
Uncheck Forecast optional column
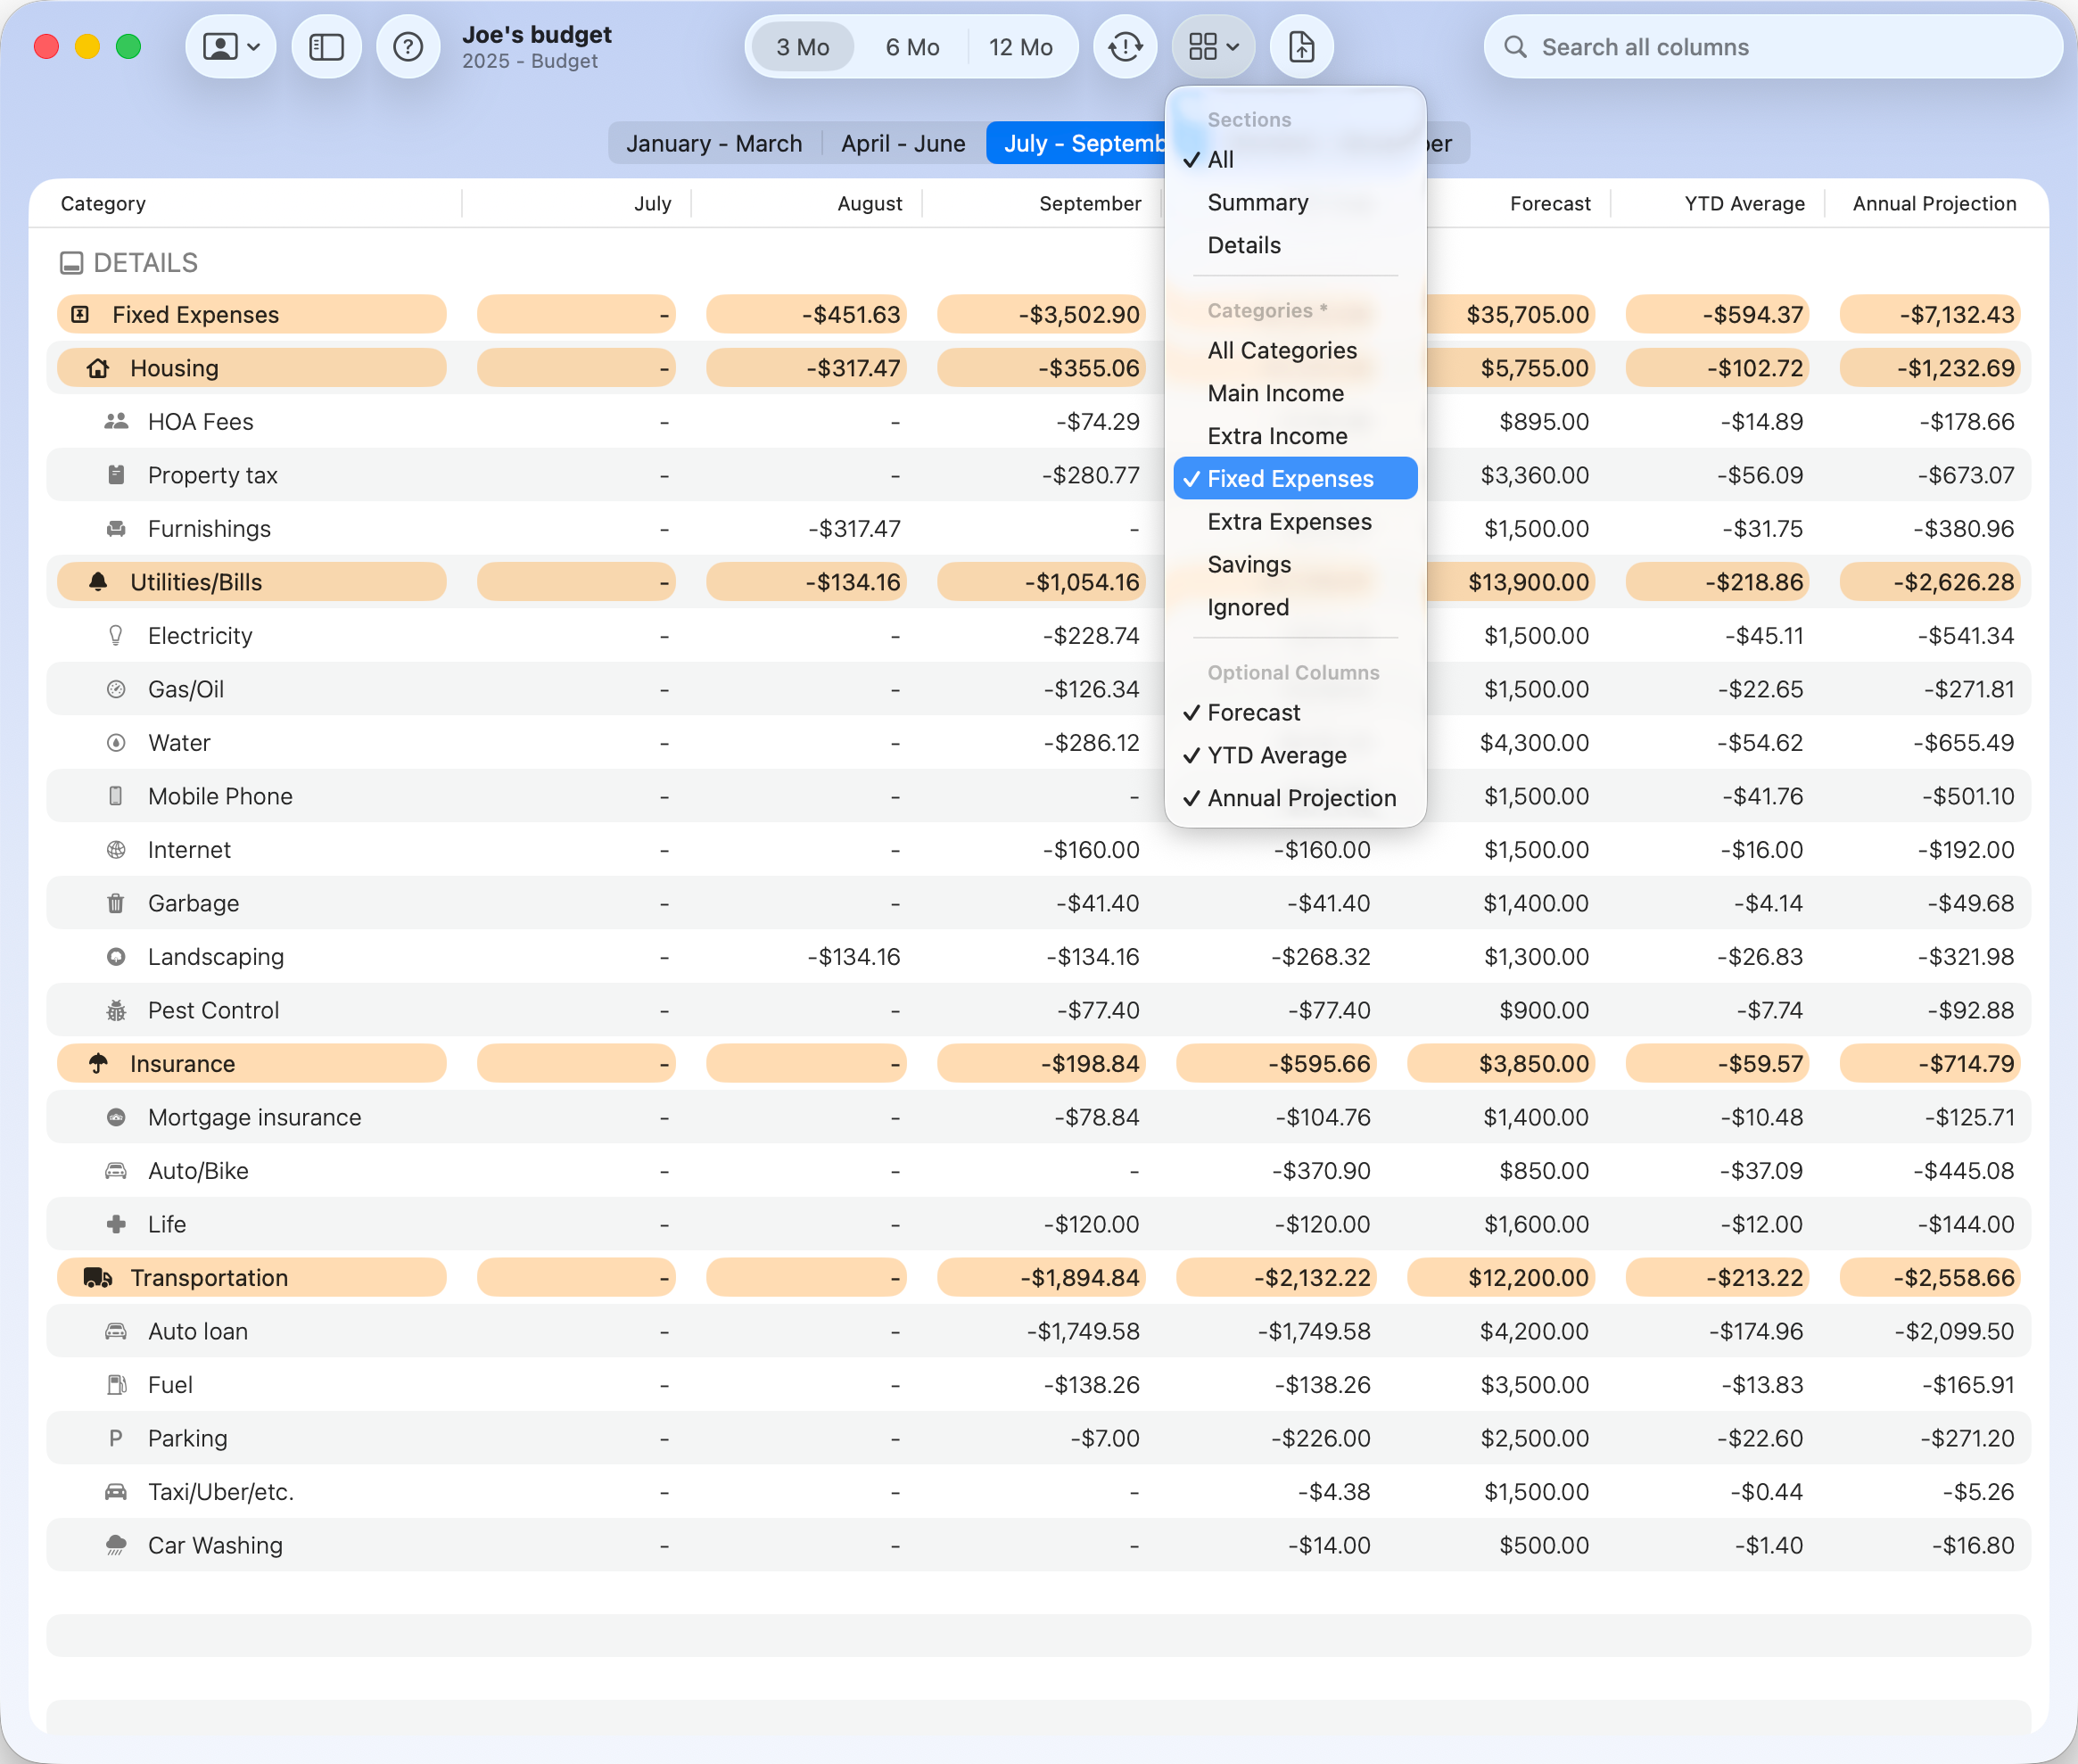[1254, 713]
